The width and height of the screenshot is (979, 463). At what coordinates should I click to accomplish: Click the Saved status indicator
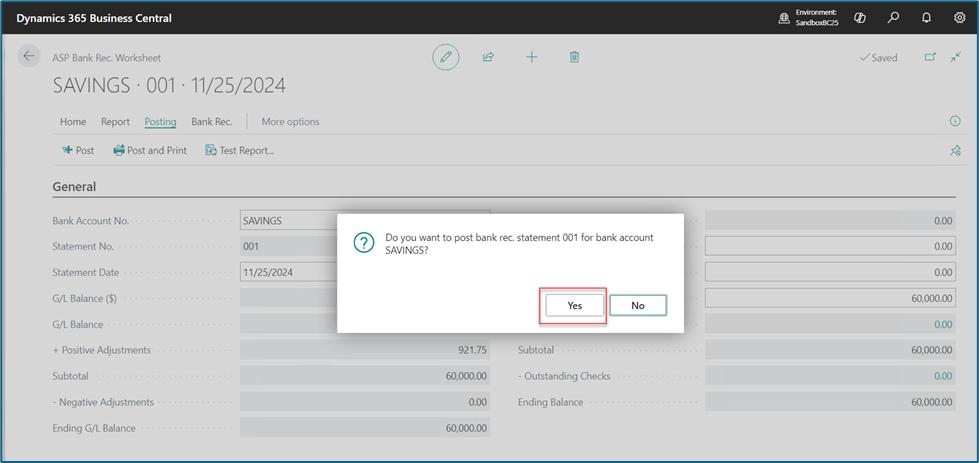click(x=878, y=57)
